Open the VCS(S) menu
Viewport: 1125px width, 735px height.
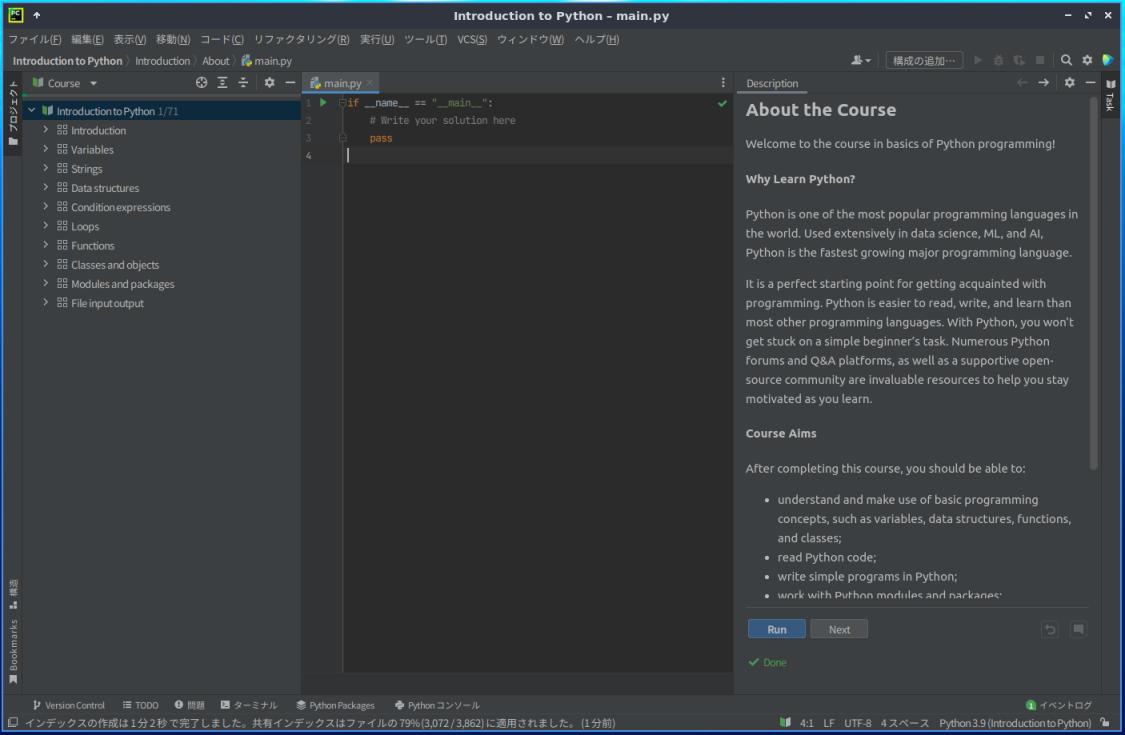pyautogui.click(x=472, y=39)
